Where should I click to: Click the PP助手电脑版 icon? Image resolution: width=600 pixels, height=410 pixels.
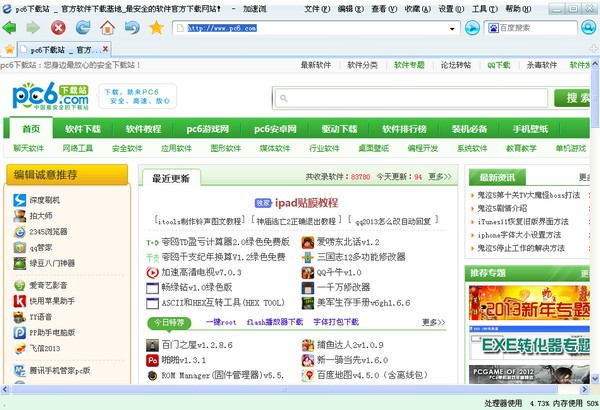[19, 332]
